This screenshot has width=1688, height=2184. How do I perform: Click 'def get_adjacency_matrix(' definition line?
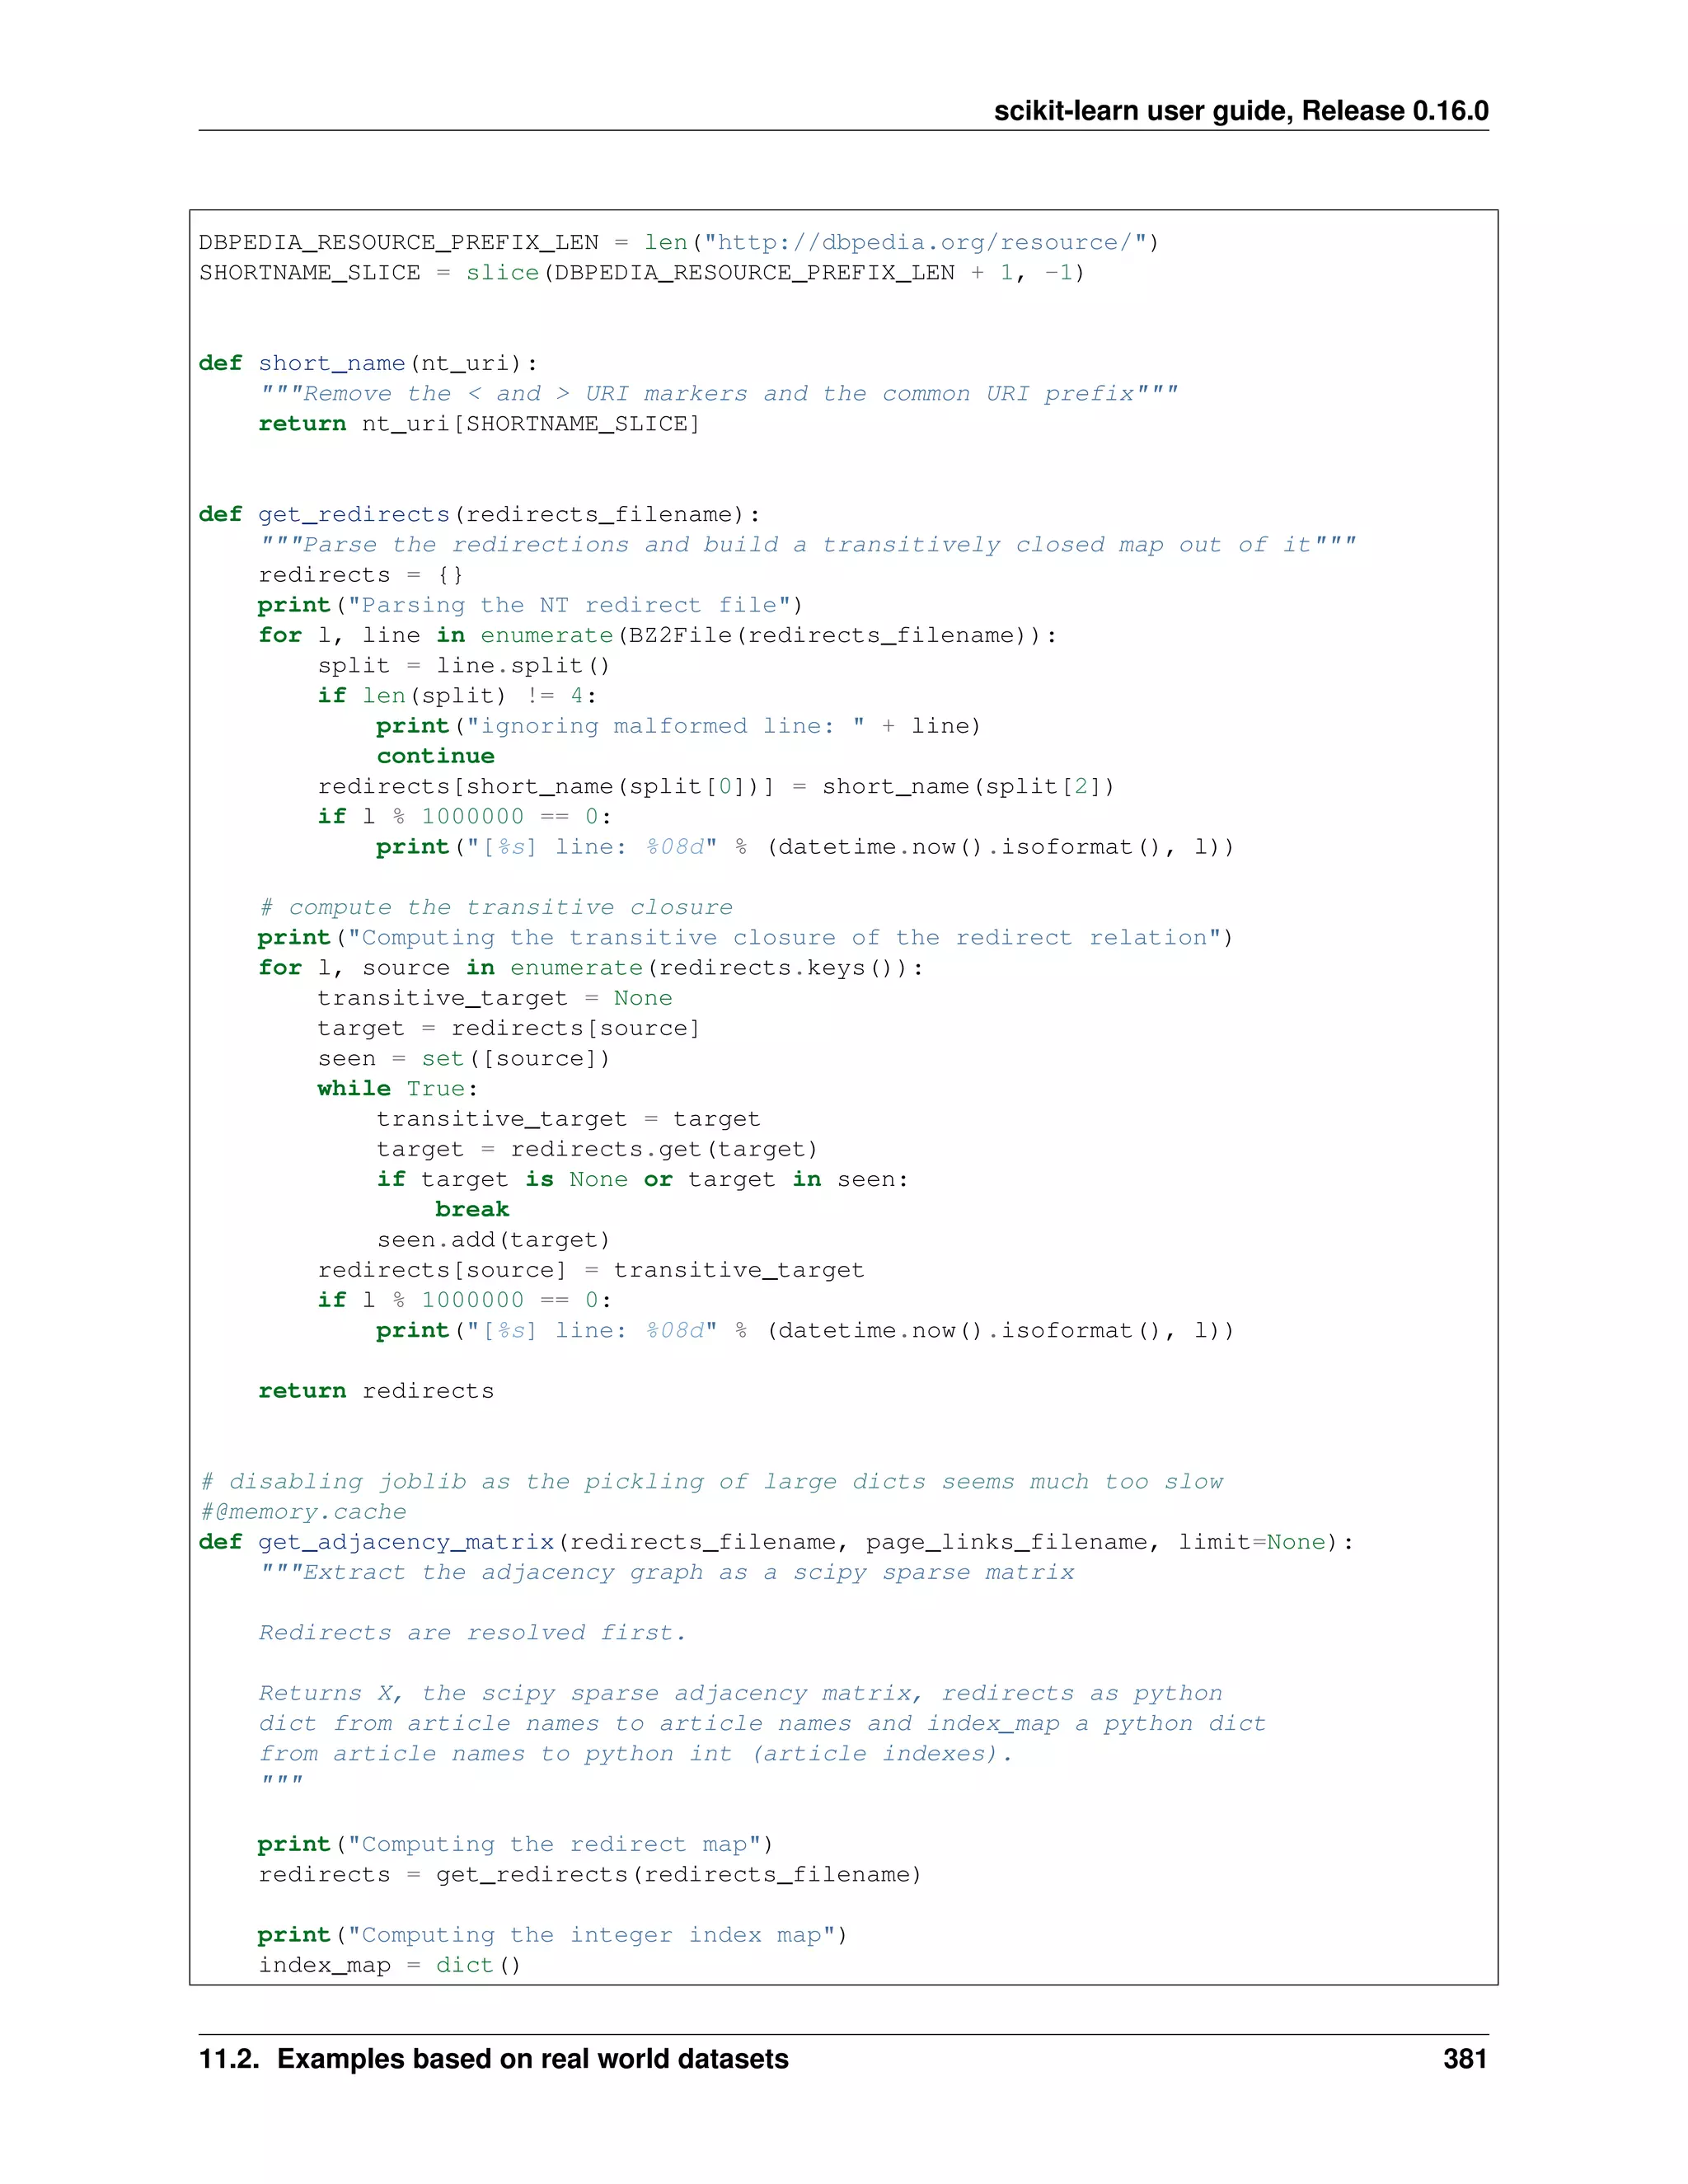click(777, 1542)
